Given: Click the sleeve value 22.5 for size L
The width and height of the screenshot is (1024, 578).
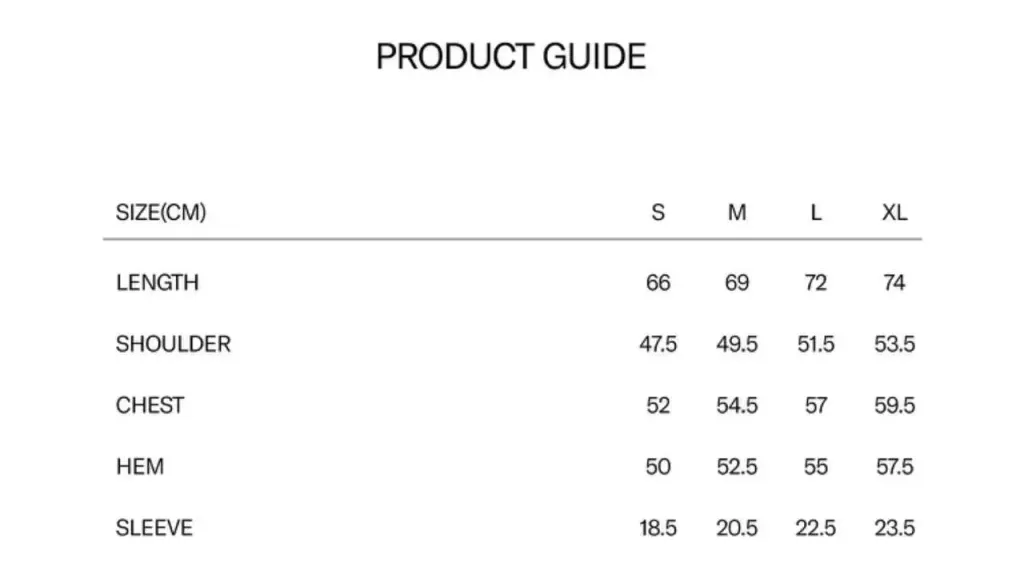Looking at the screenshot, I should pos(816,528).
